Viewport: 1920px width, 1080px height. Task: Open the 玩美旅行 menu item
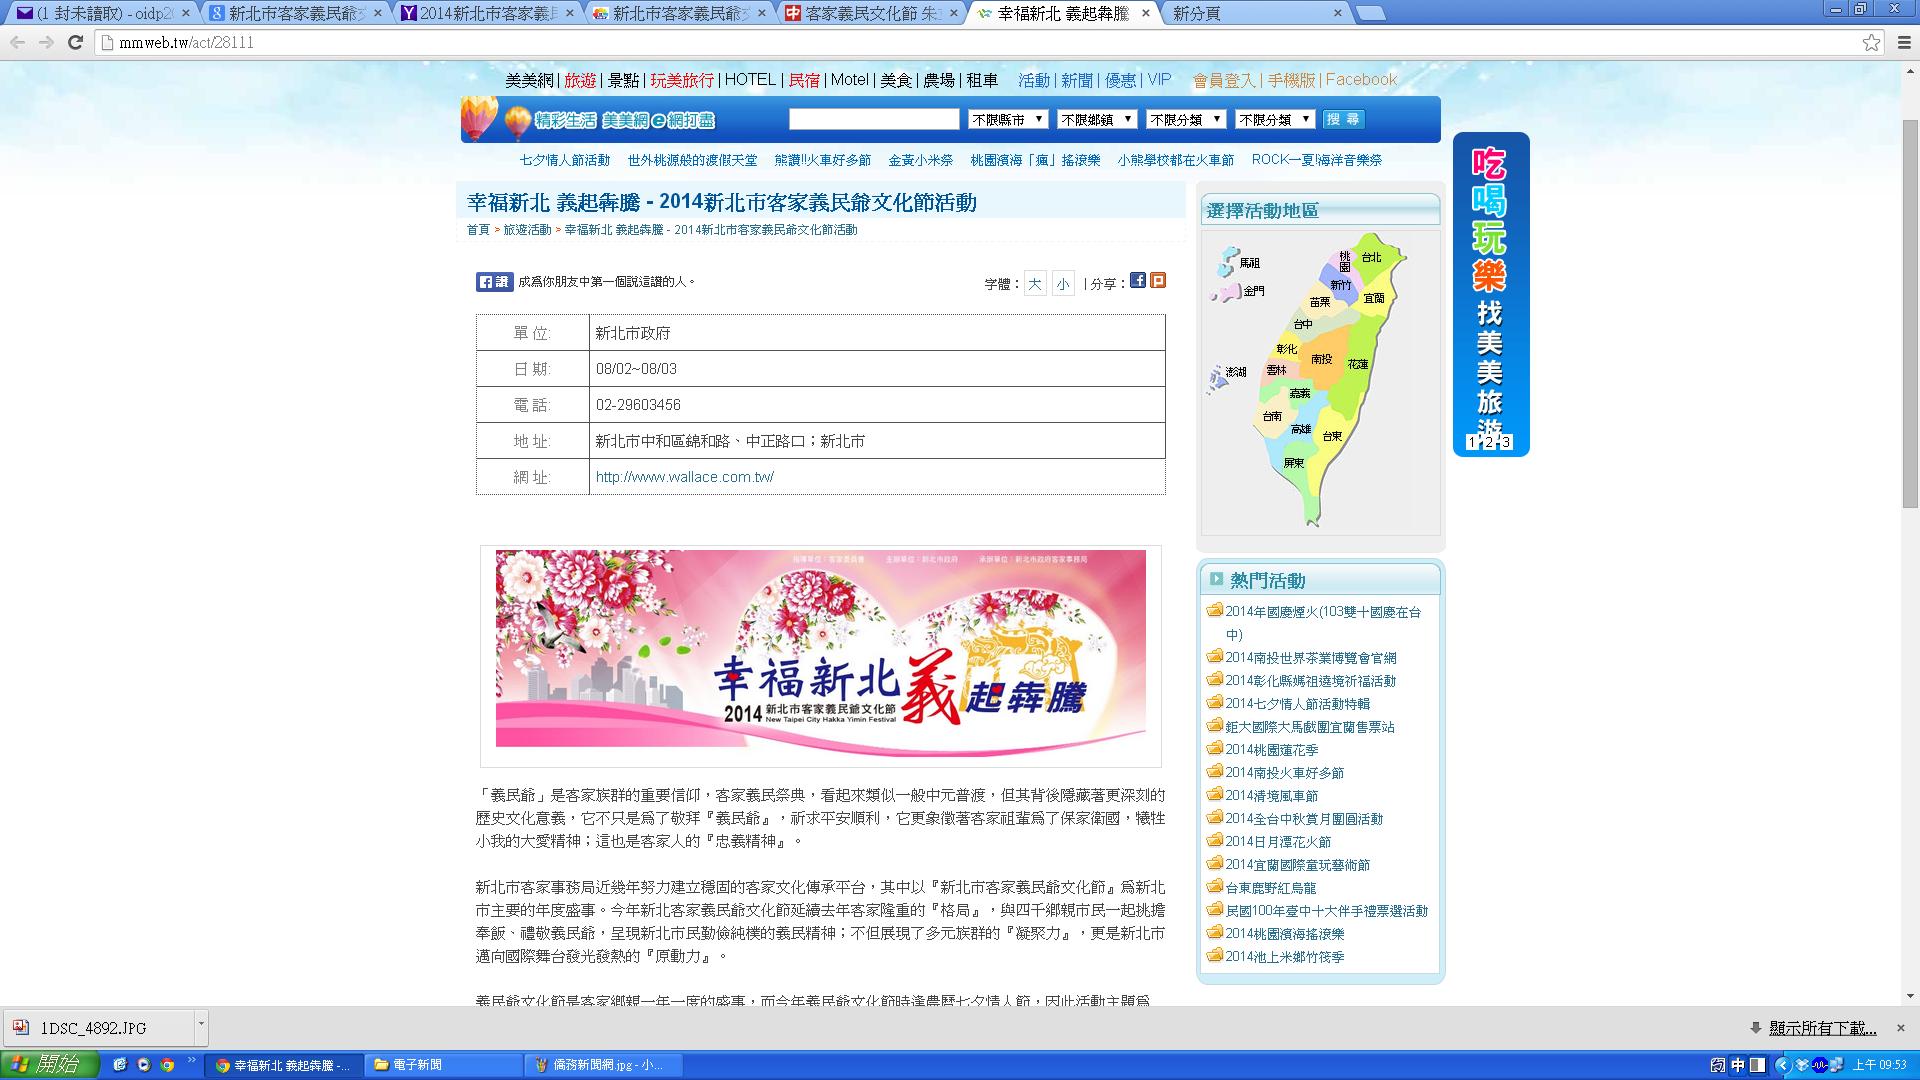click(682, 80)
